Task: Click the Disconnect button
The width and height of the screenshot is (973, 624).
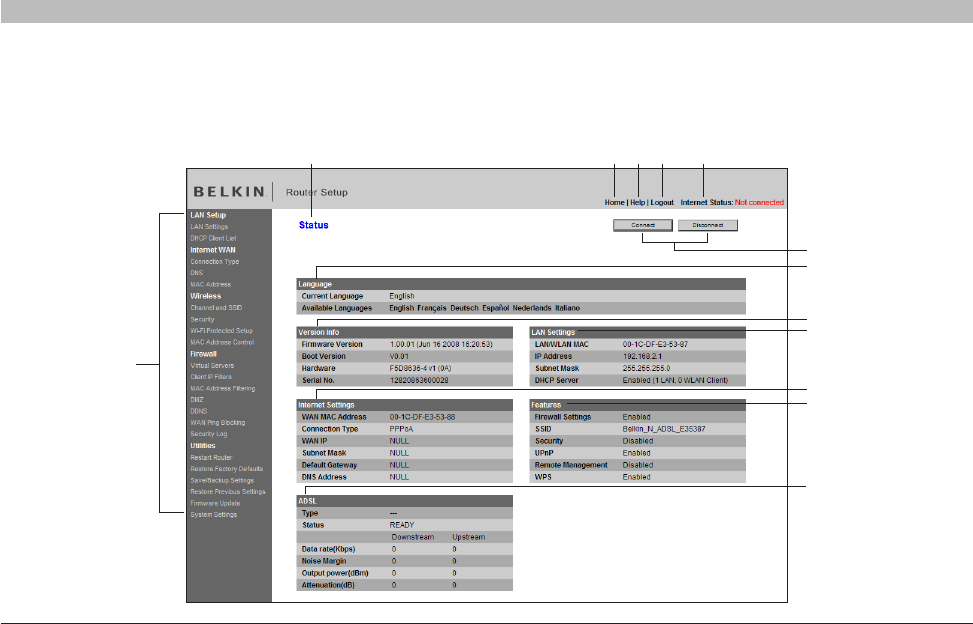Action: pos(707,225)
